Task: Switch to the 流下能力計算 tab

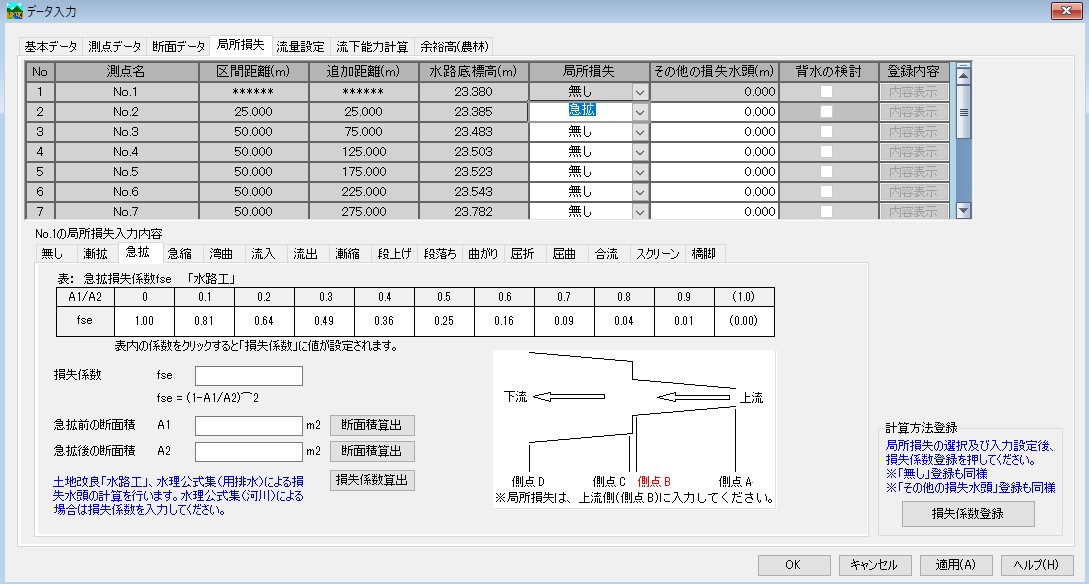Action: coord(372,47)
